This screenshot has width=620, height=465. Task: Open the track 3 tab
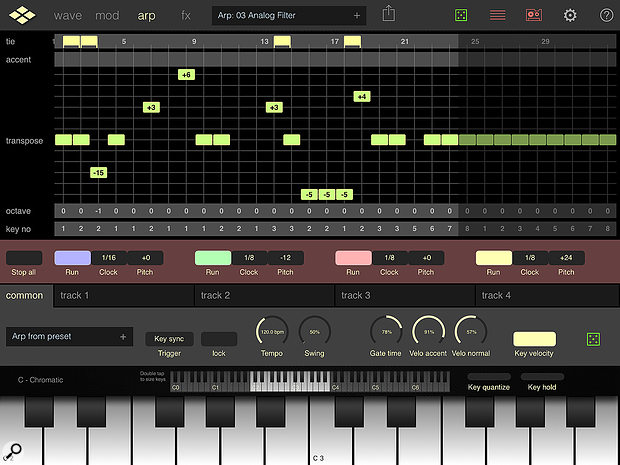405,295
